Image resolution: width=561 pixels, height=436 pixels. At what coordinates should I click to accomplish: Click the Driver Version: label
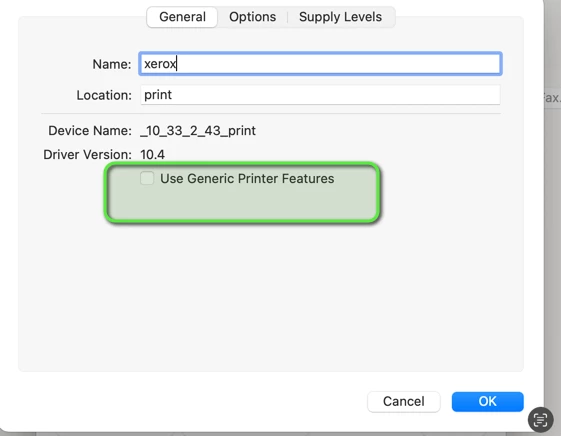tap(88, 155)
